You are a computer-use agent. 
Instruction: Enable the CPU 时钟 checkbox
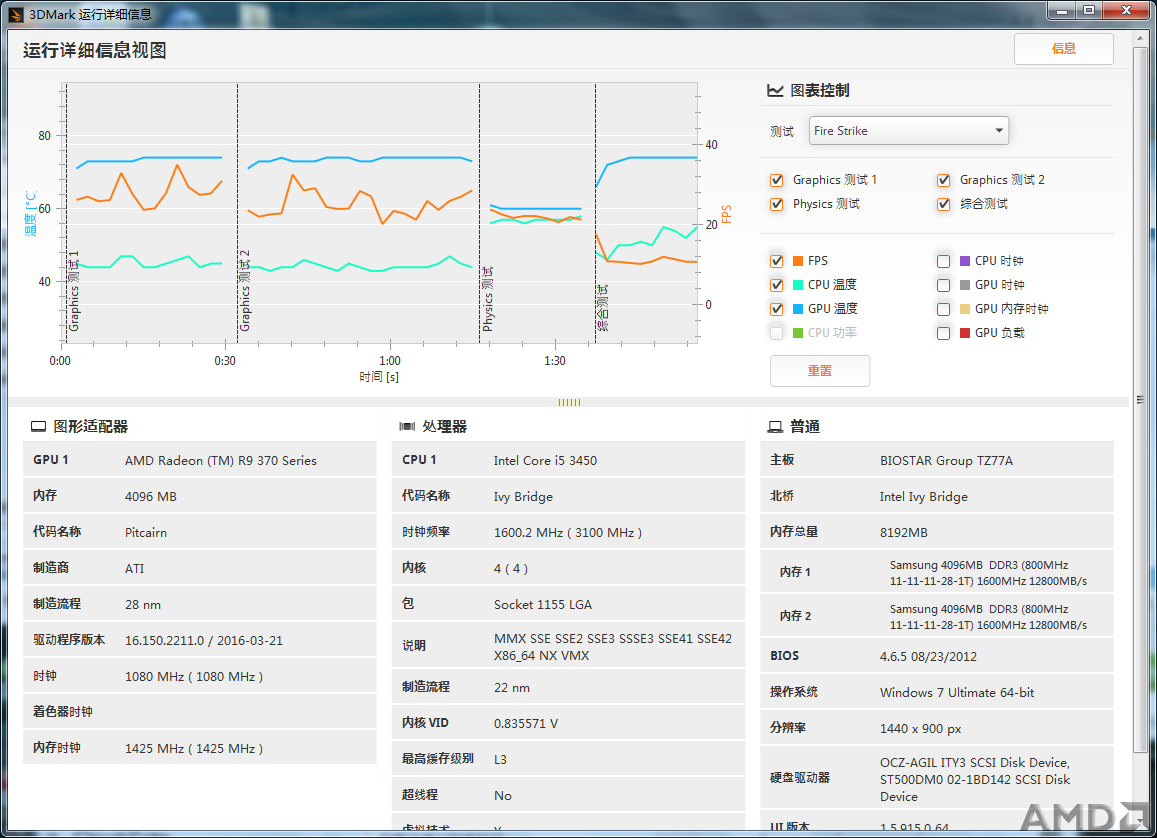943,261
